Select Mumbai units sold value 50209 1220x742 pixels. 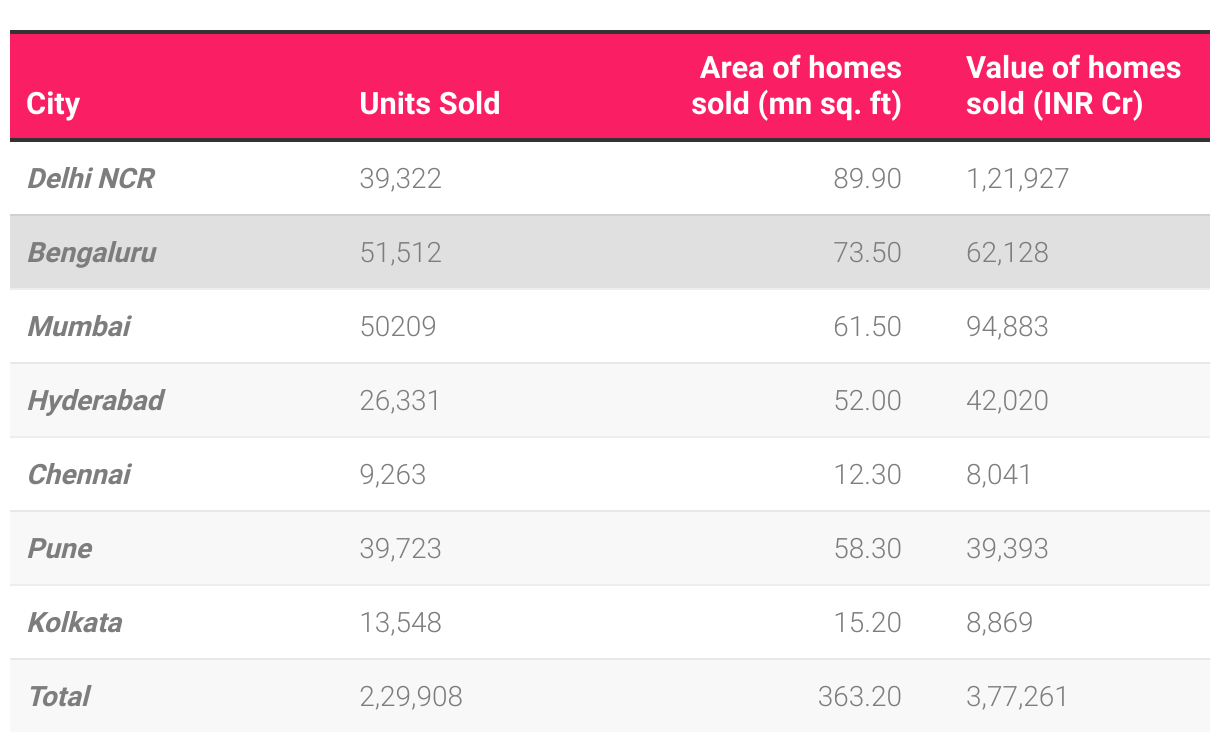tap(398, 326)
